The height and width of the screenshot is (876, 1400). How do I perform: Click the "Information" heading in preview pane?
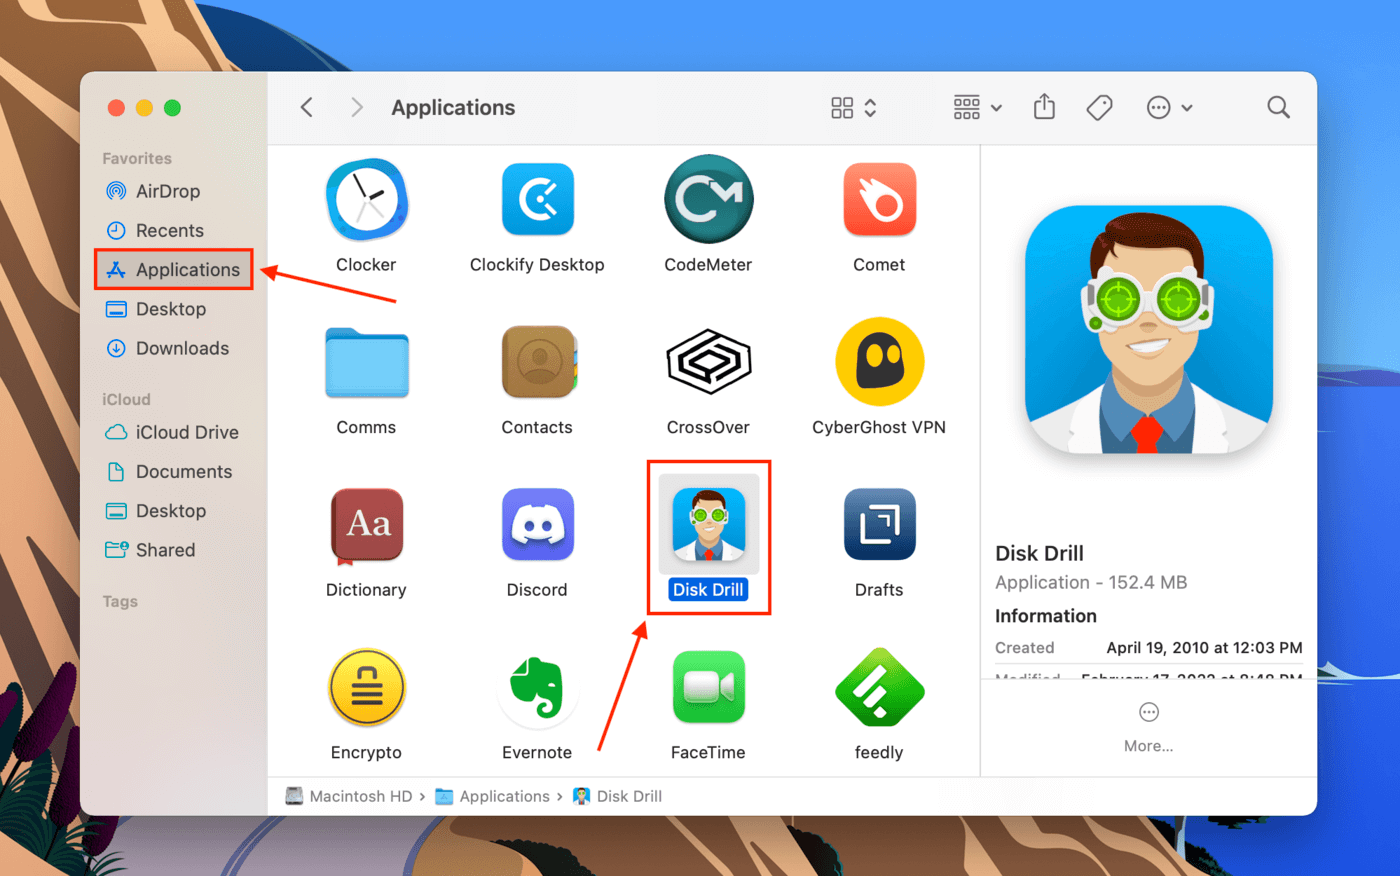click(x=1046, y=616)
